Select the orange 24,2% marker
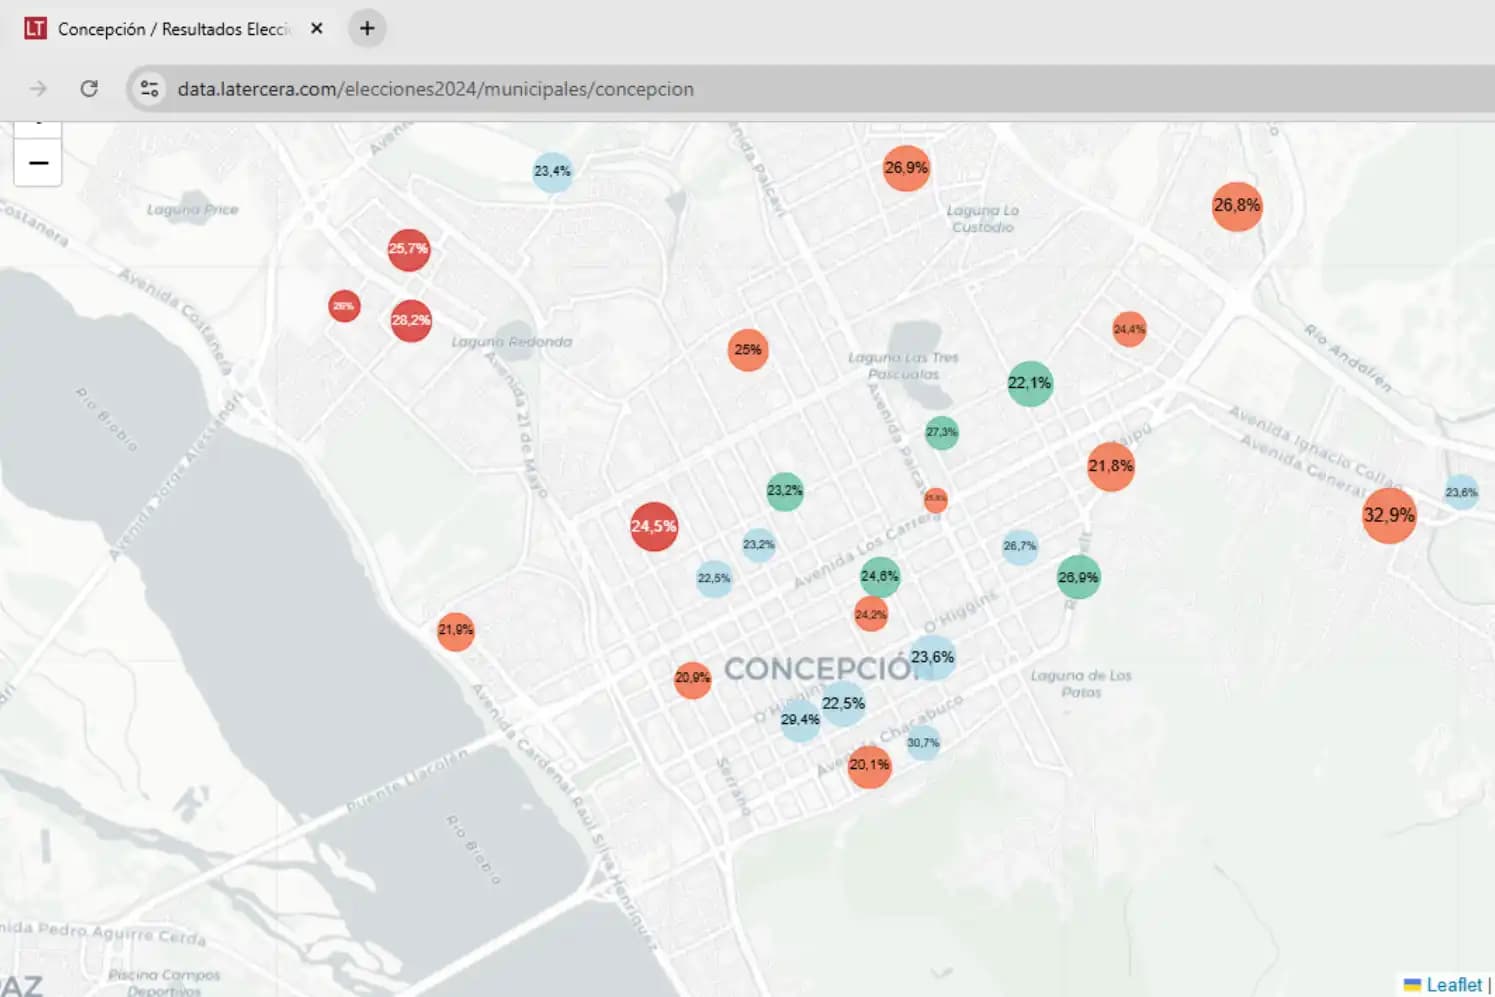The image size is (1495, 997). [871, 614]
